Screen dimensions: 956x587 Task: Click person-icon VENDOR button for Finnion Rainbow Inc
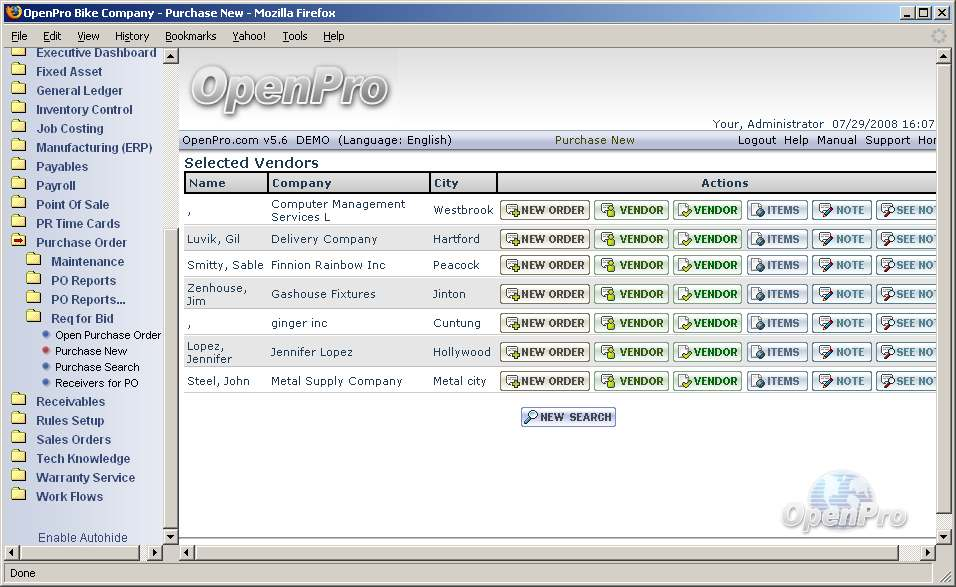tap(631, 265)
